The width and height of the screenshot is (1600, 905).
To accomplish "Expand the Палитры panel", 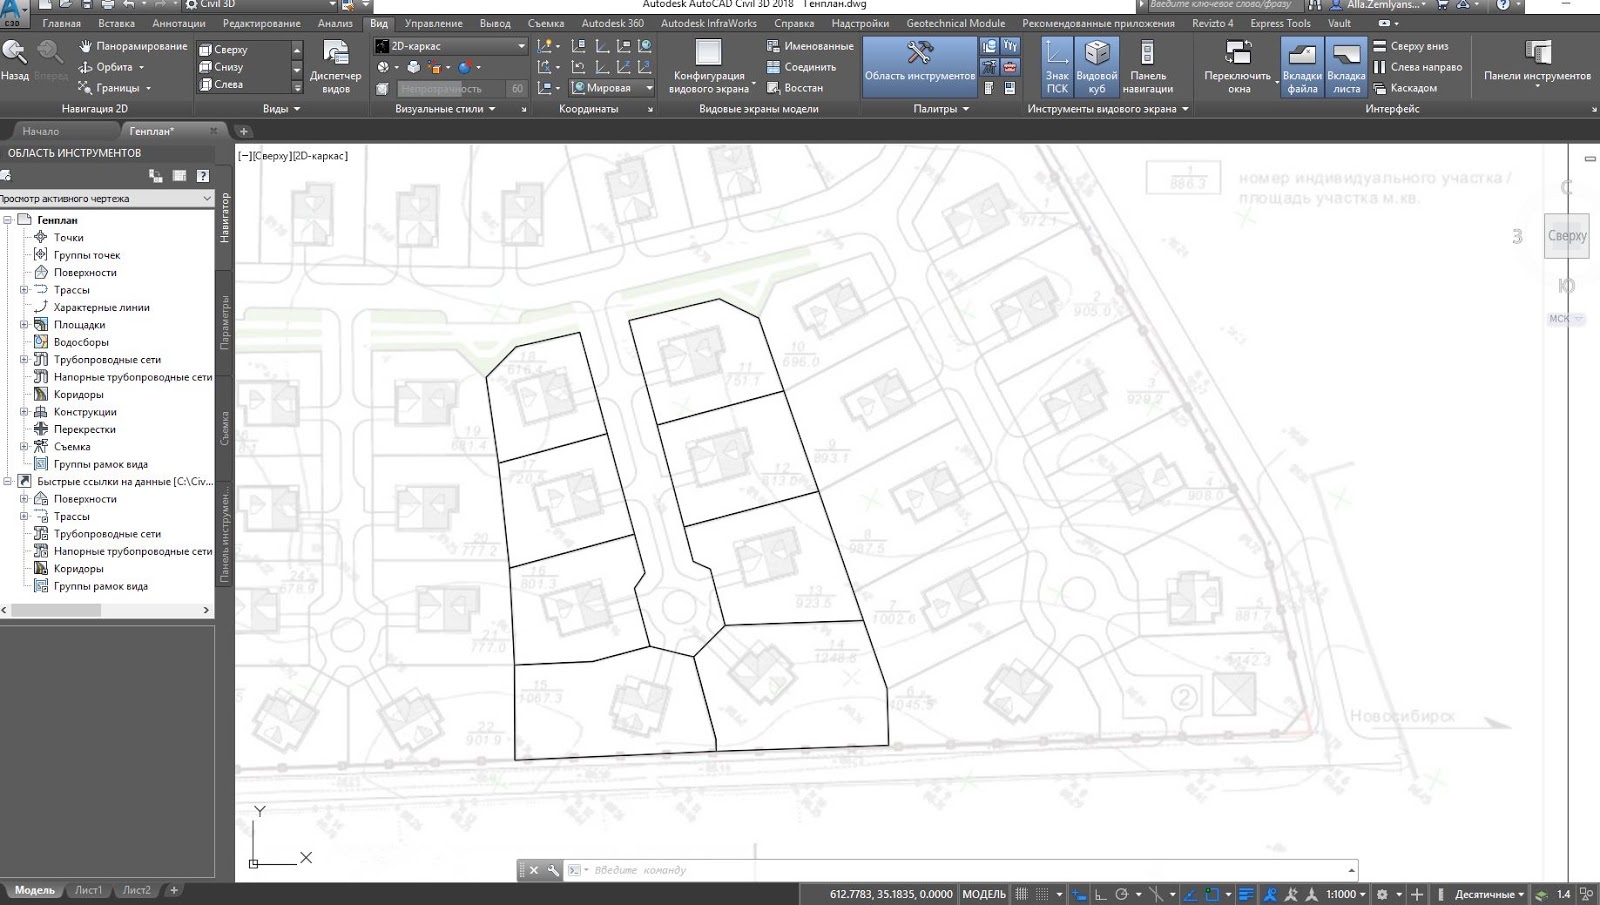I will click(x=941, y=109).
